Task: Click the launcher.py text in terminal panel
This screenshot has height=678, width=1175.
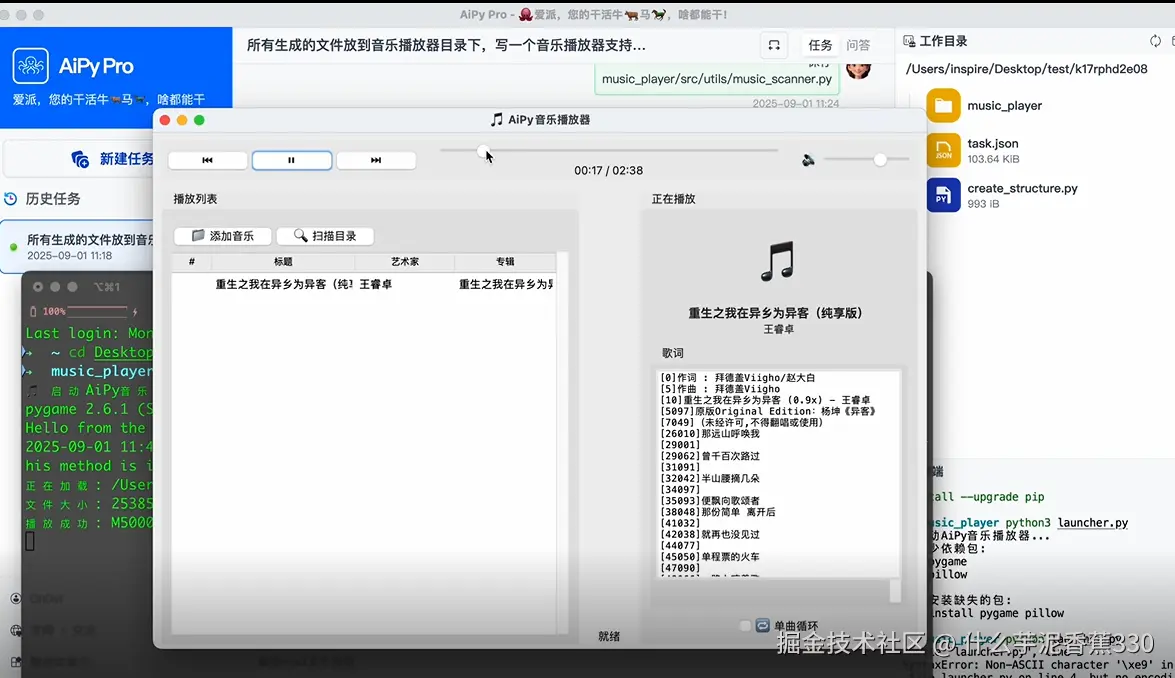Action: [1093, 523]
